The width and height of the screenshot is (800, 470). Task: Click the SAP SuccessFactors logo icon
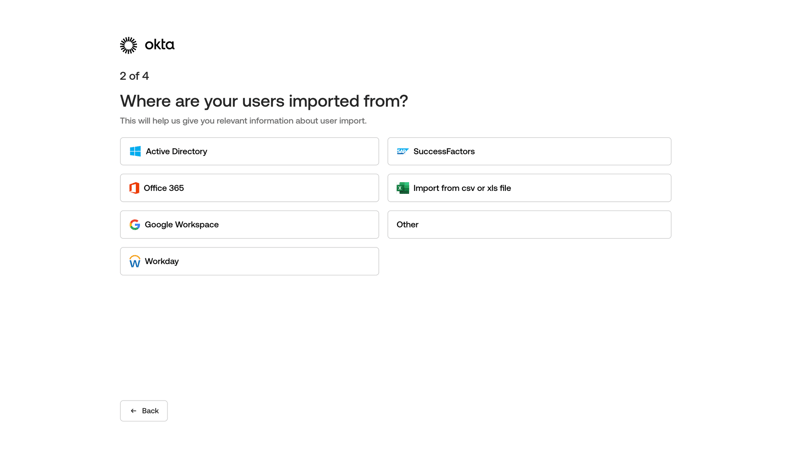coord(403,152)
